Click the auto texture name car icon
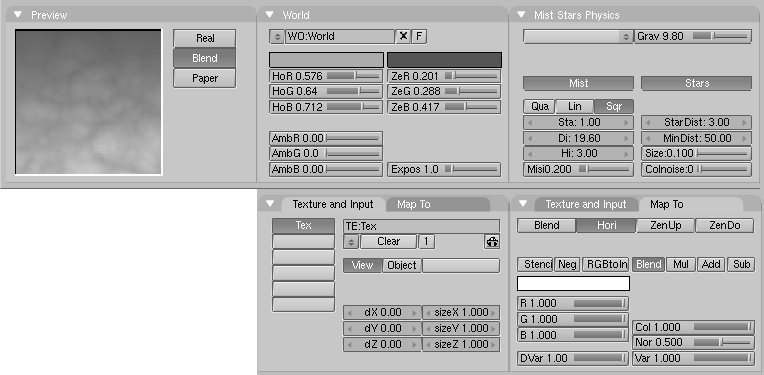 [492, 242]
